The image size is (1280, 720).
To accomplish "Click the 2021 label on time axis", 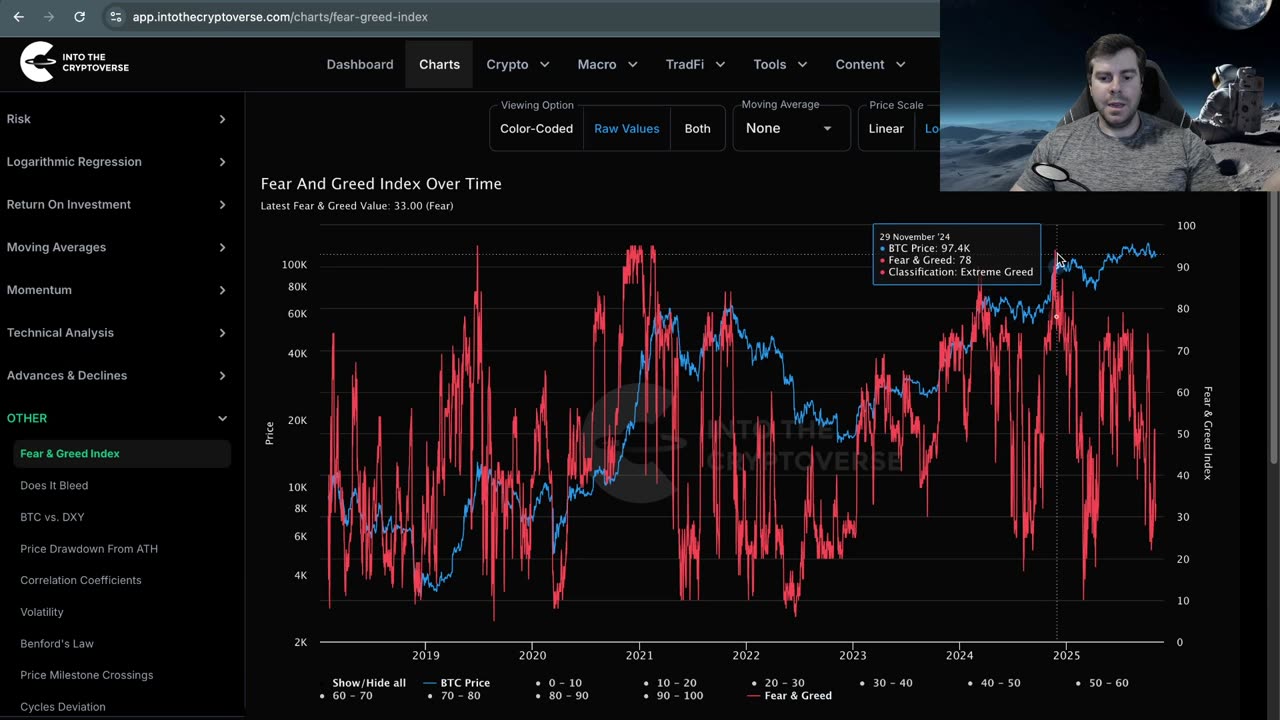I will 639,656.
